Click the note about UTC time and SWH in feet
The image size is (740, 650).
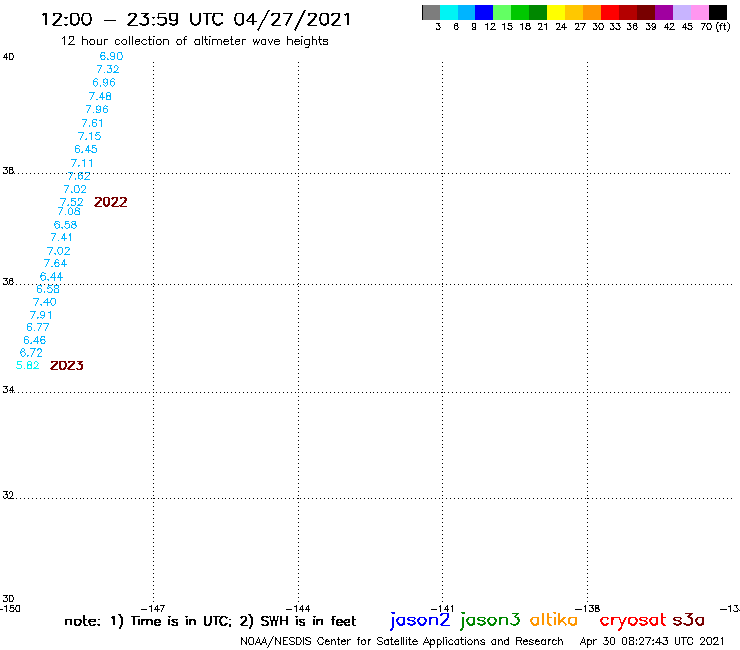click(x=210, y=621)
